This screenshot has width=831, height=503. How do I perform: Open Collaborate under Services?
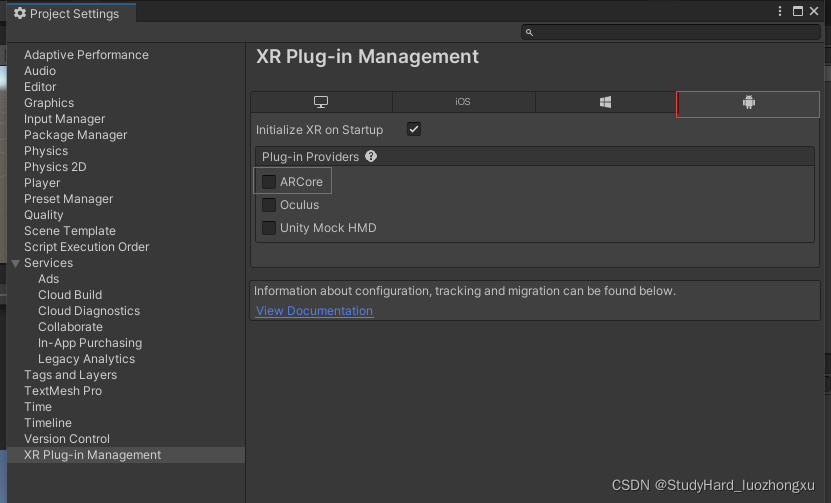[70, 327]
